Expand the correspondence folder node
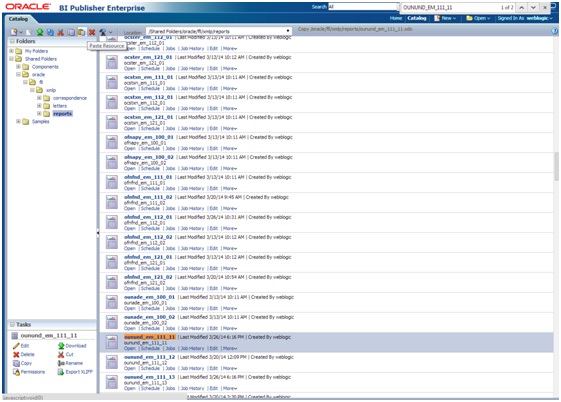Viewport: 561px width, 402px height. pos(39,98)
